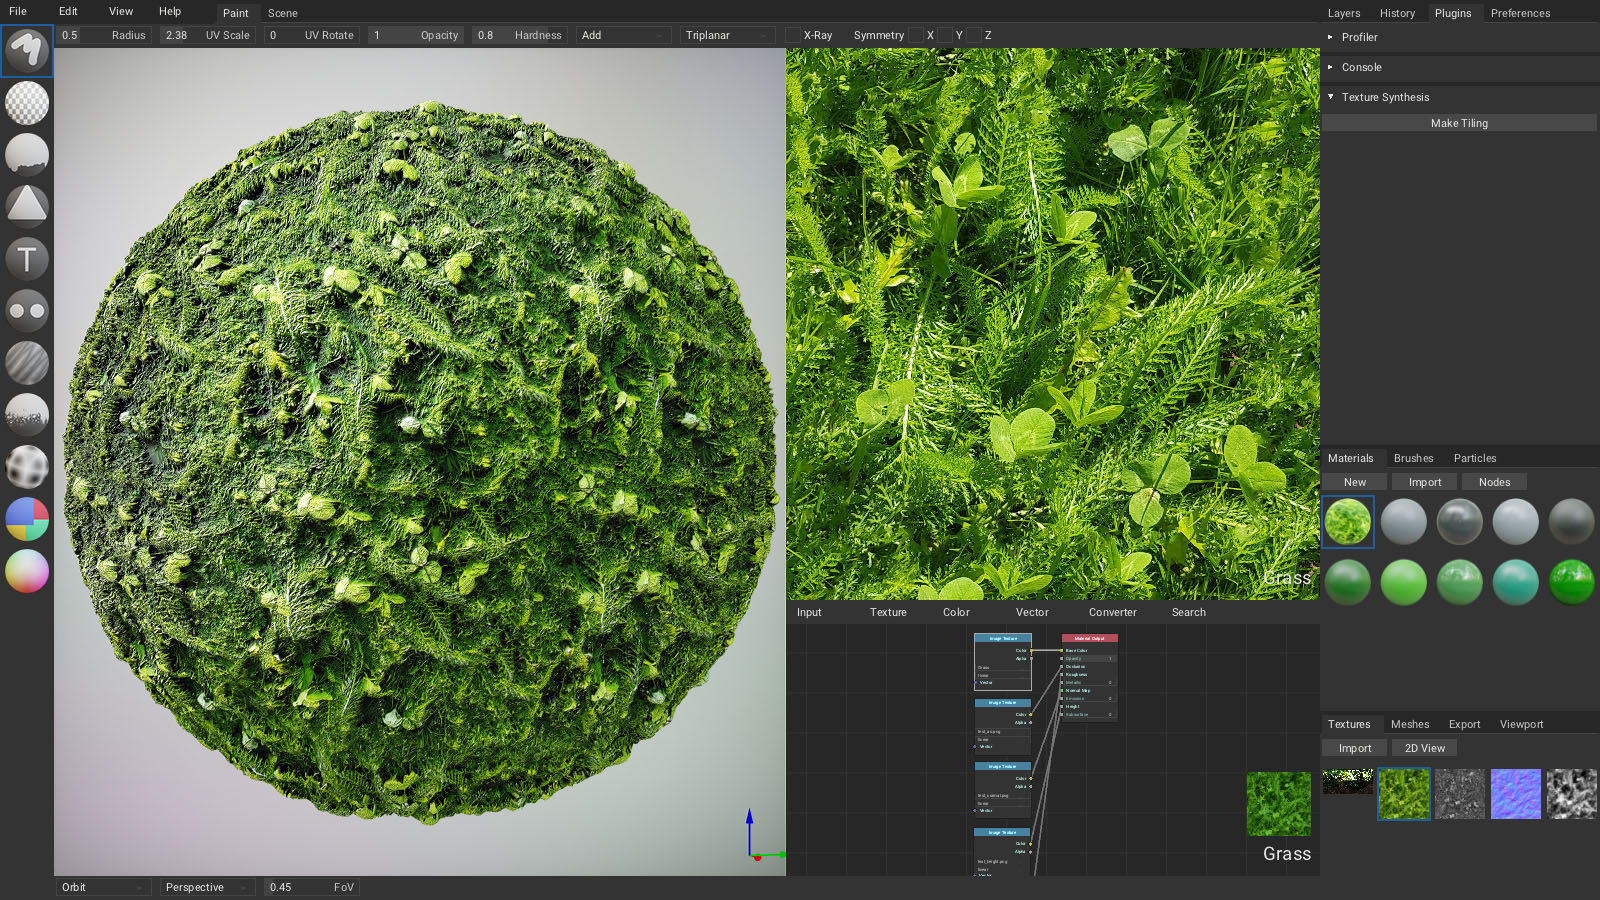Select the Fill tool
The image size is (1600, 900).
tap(27, 155)
